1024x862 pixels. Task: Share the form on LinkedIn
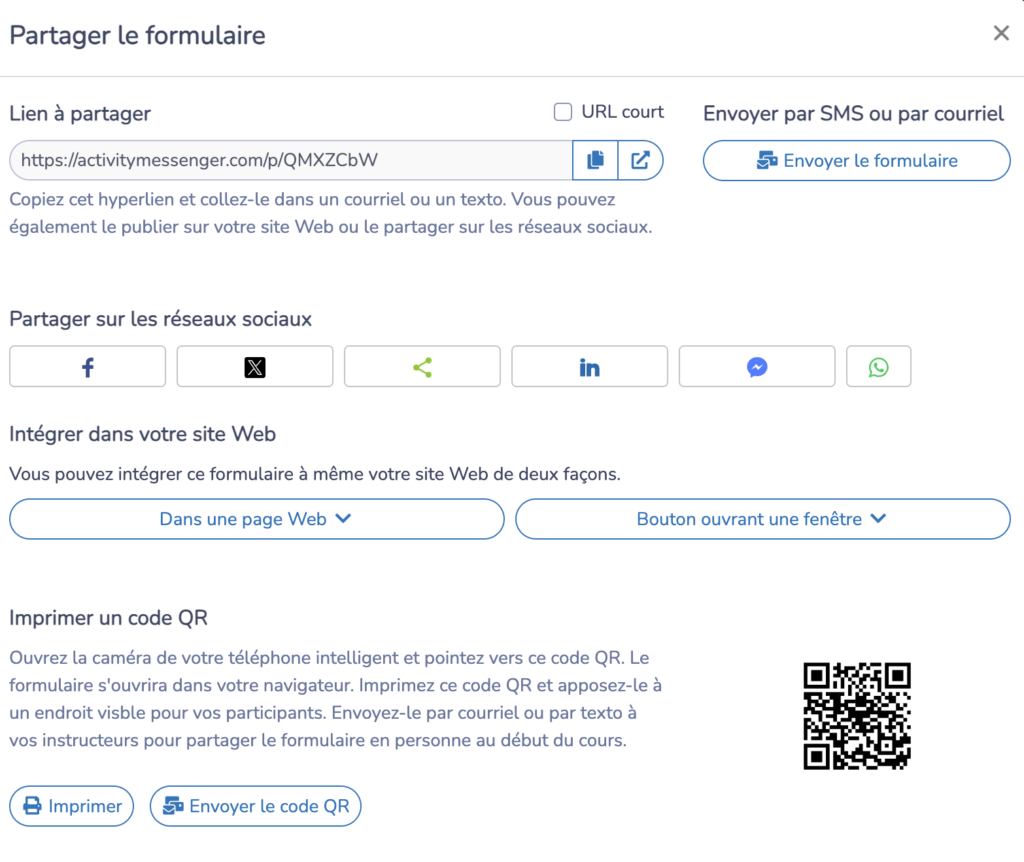[590, 367]
